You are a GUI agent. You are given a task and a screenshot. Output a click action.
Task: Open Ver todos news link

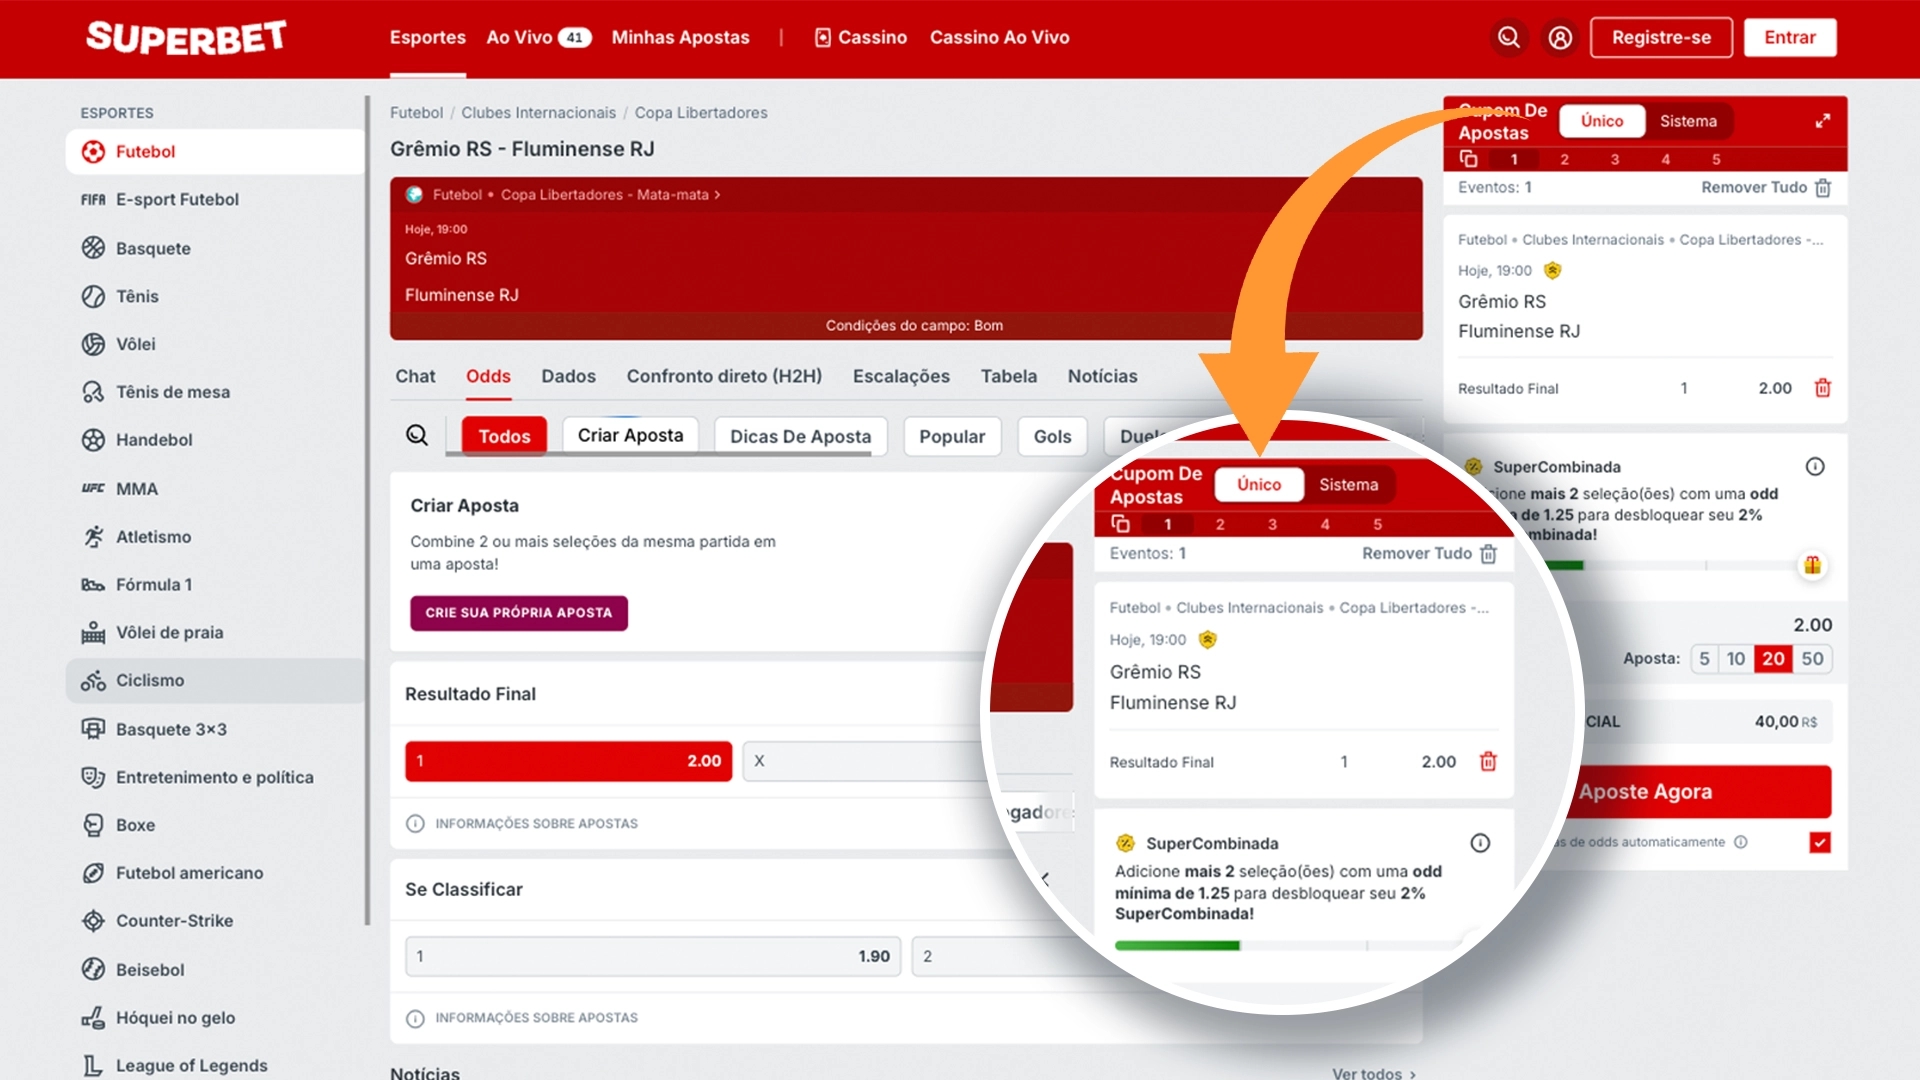[x=1374, y=1073]
